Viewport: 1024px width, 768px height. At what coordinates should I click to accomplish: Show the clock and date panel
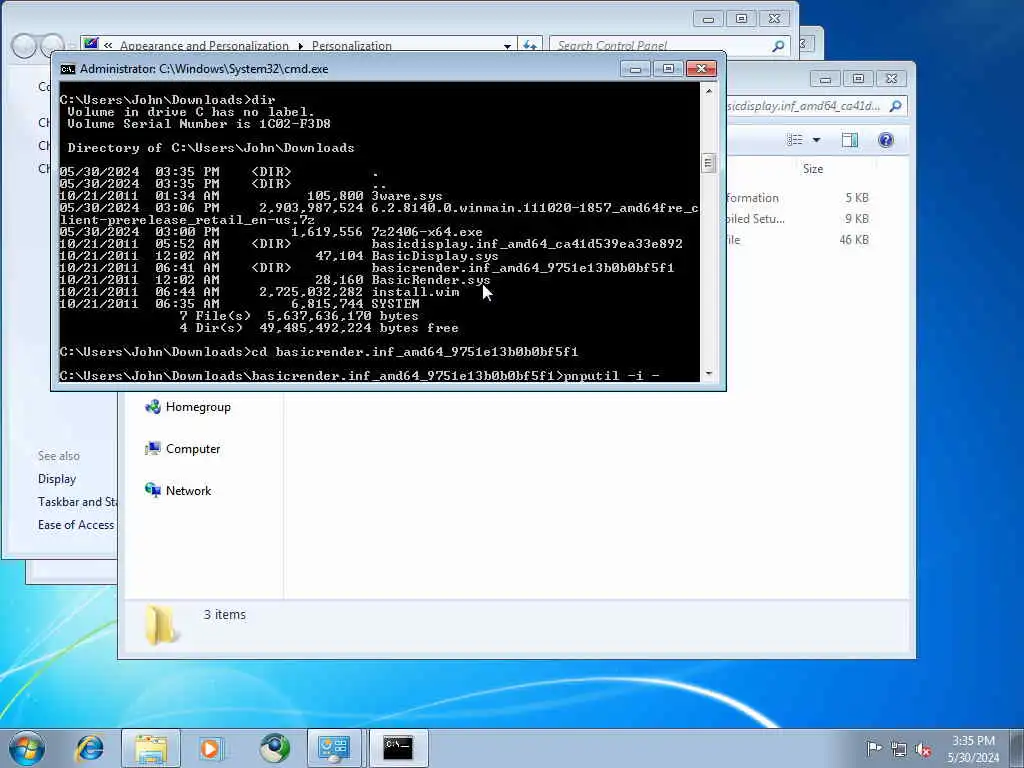coord(973,748)
